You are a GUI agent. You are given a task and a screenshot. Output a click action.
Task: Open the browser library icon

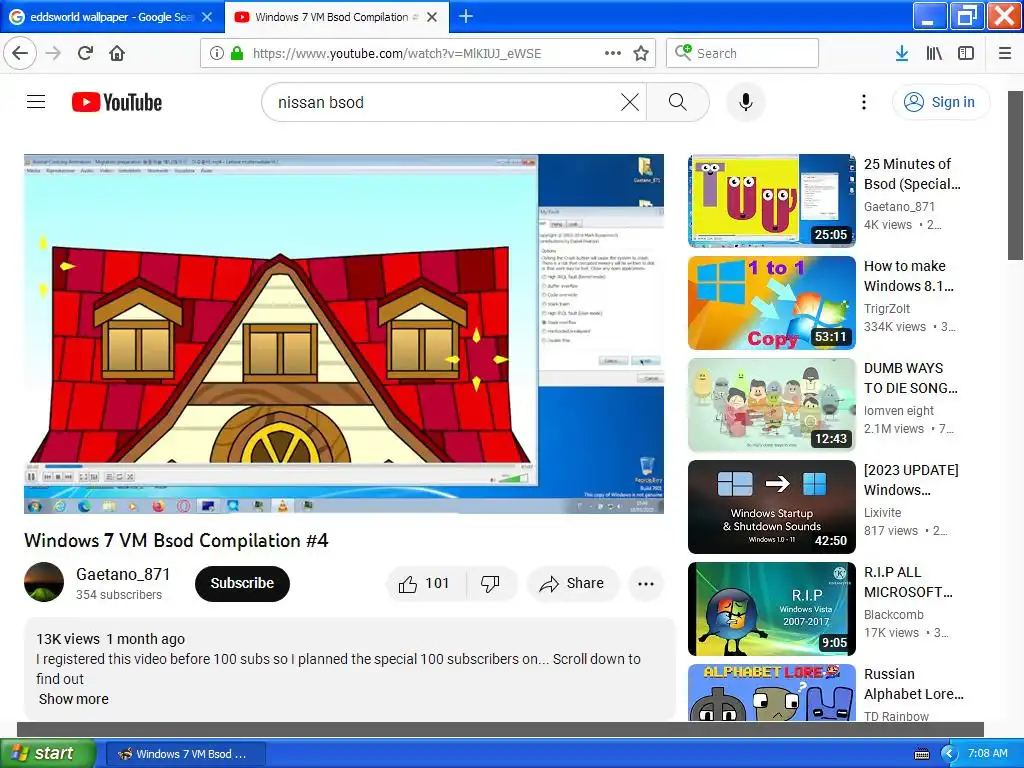tap(934, 54)
